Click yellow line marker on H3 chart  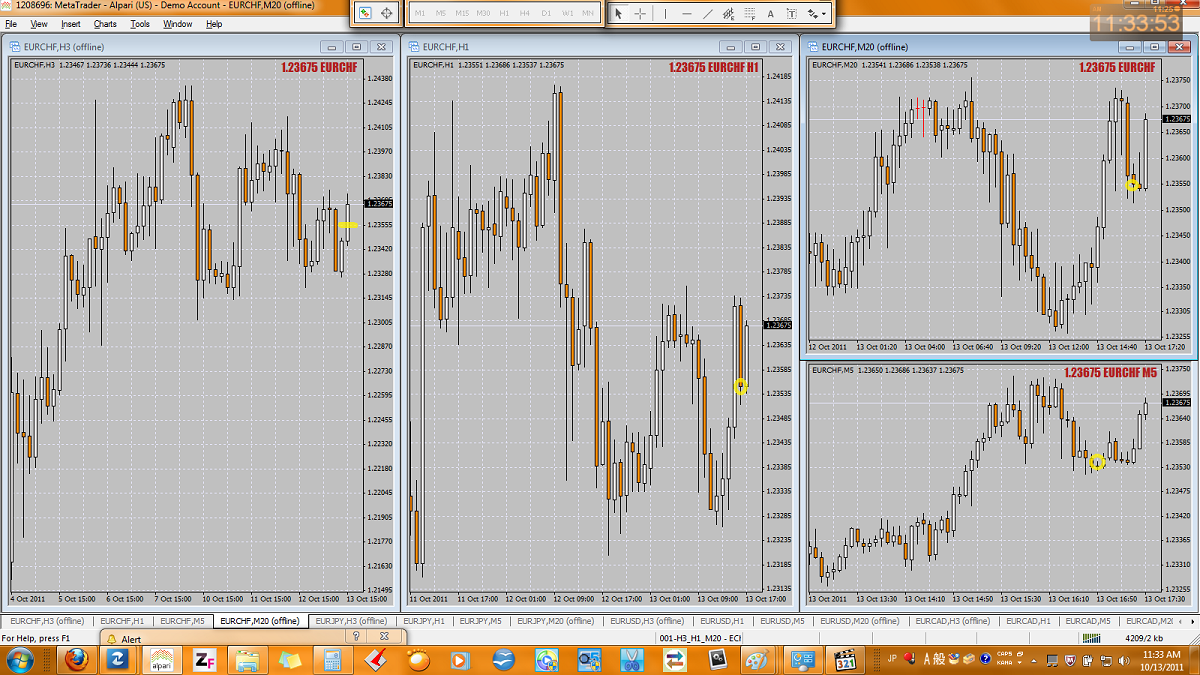tap(348, 225)
